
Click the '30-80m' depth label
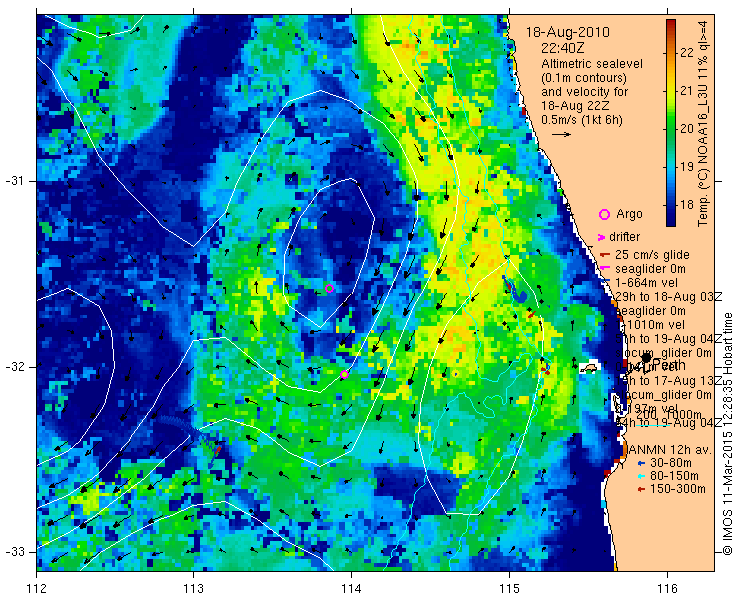point(671,463)
